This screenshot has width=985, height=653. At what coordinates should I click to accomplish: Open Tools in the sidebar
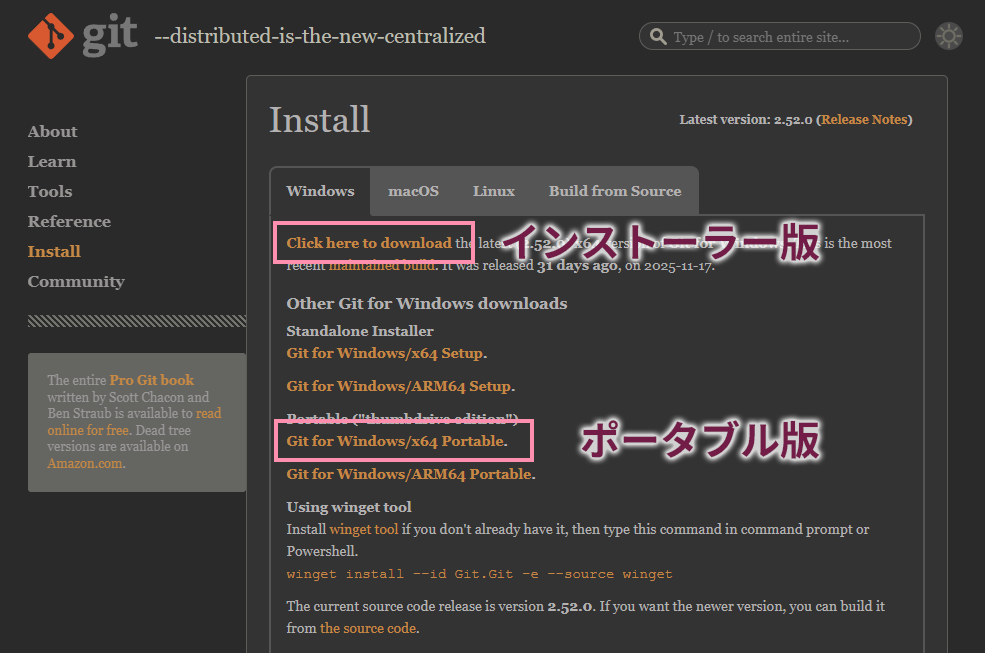click(x=50, y=191)
